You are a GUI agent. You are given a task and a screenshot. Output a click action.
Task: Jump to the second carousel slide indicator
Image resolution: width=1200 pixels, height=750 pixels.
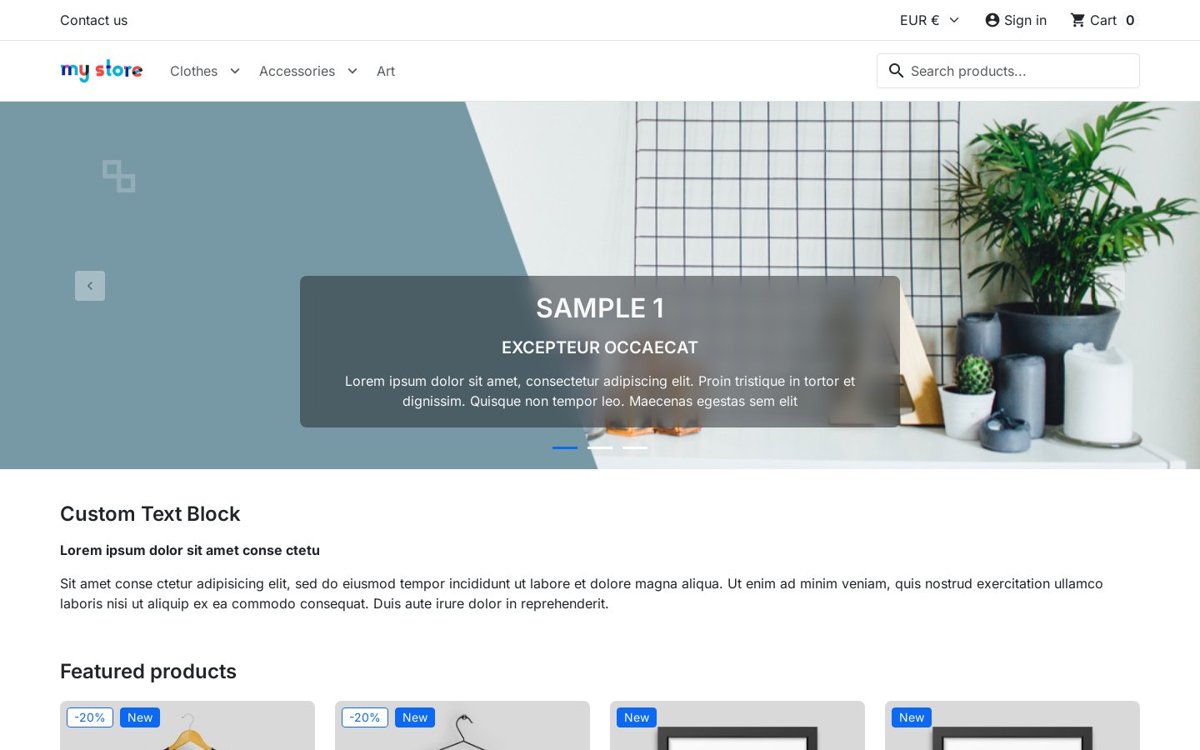tap(600, 448)
